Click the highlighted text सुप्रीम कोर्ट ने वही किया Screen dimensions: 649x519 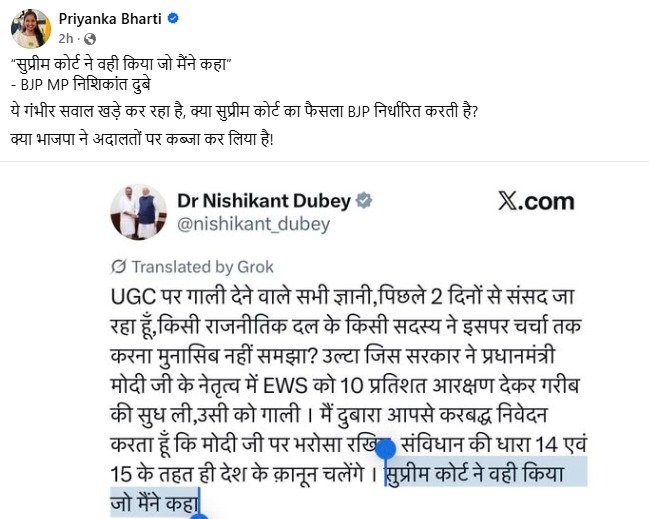coord(475,474)
